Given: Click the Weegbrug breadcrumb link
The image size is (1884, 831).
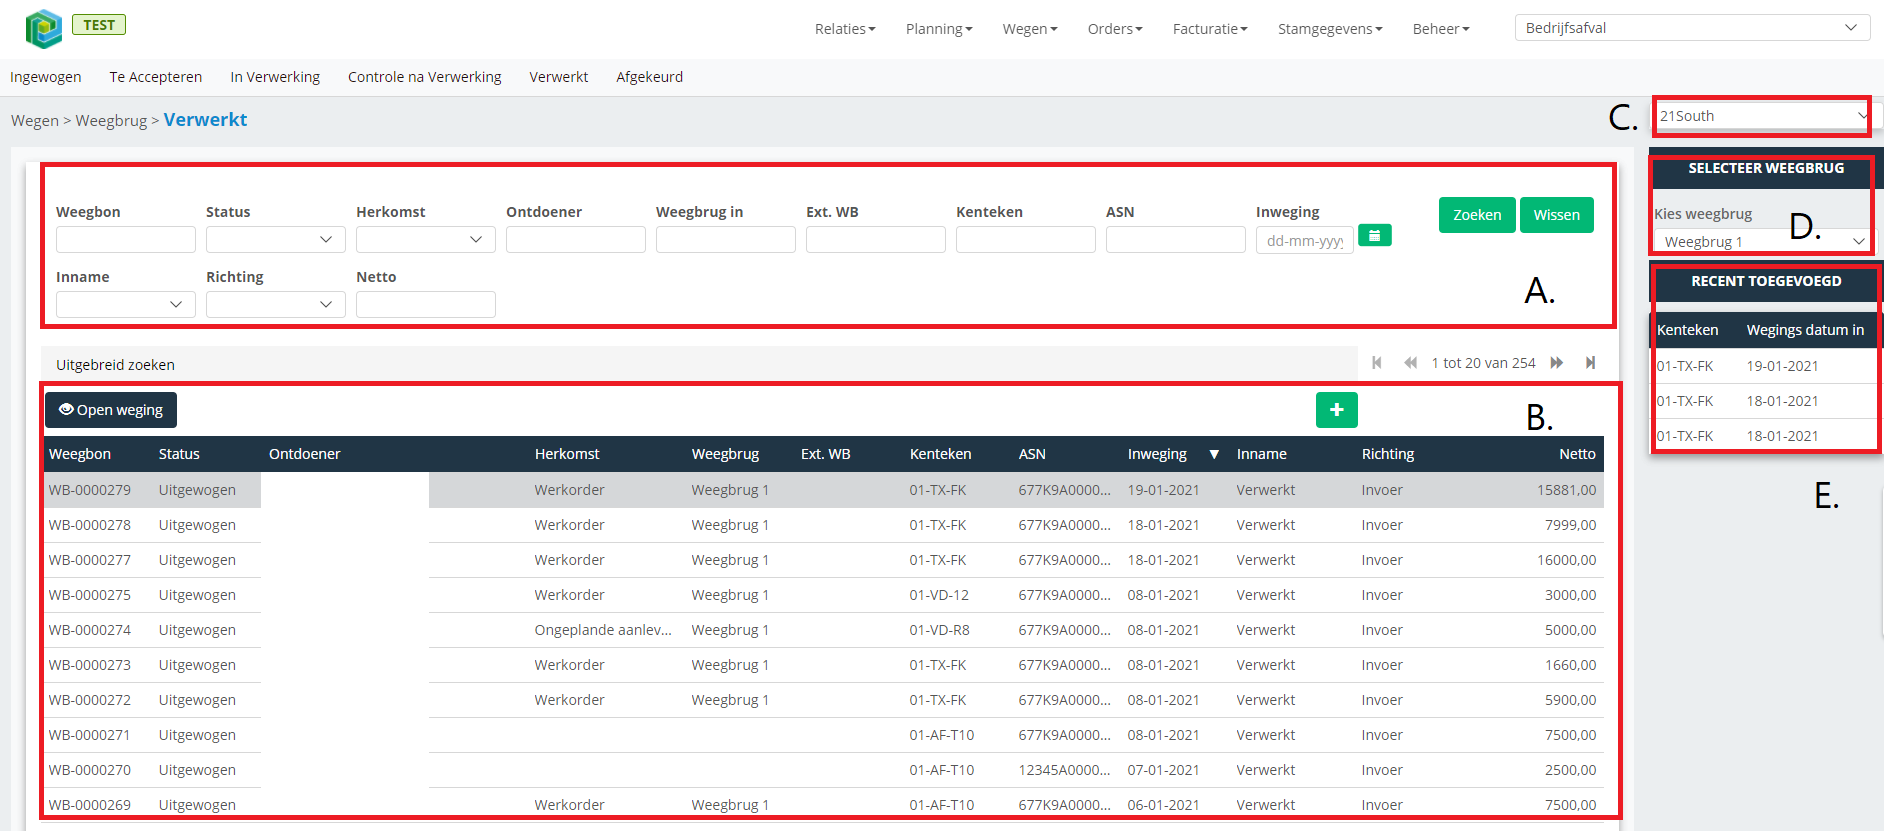Looking at the screenshot, I should (x=111, y=121).
